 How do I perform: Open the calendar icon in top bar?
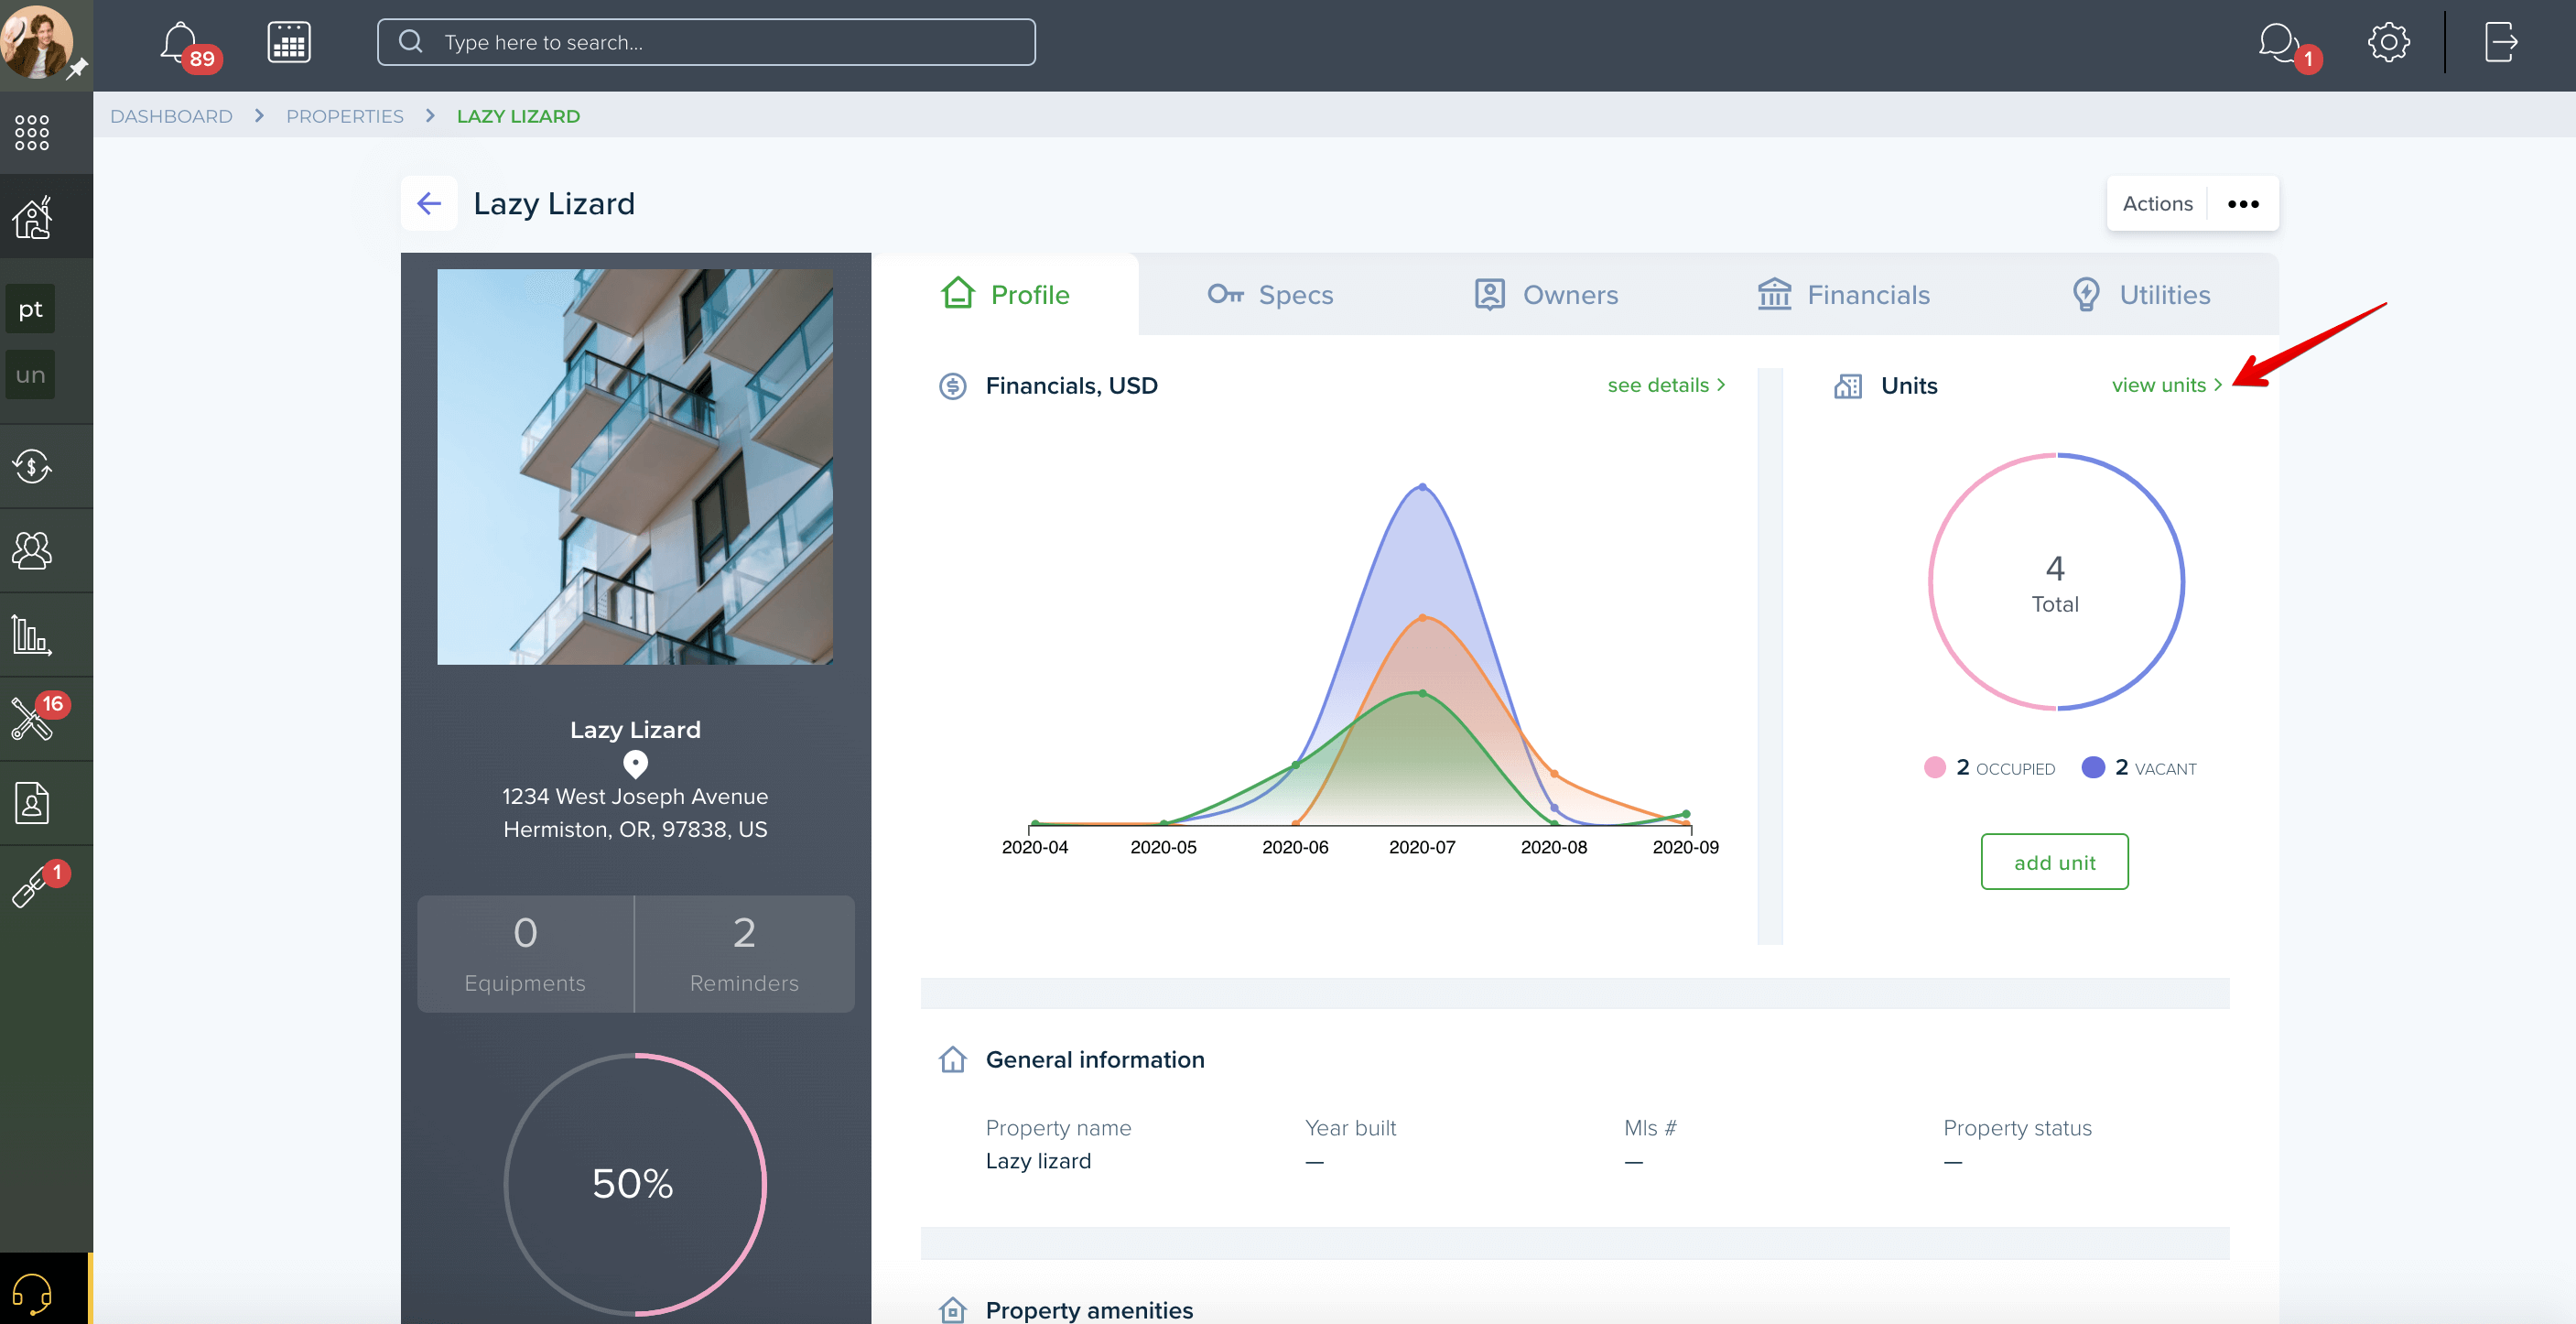(289, 43)
